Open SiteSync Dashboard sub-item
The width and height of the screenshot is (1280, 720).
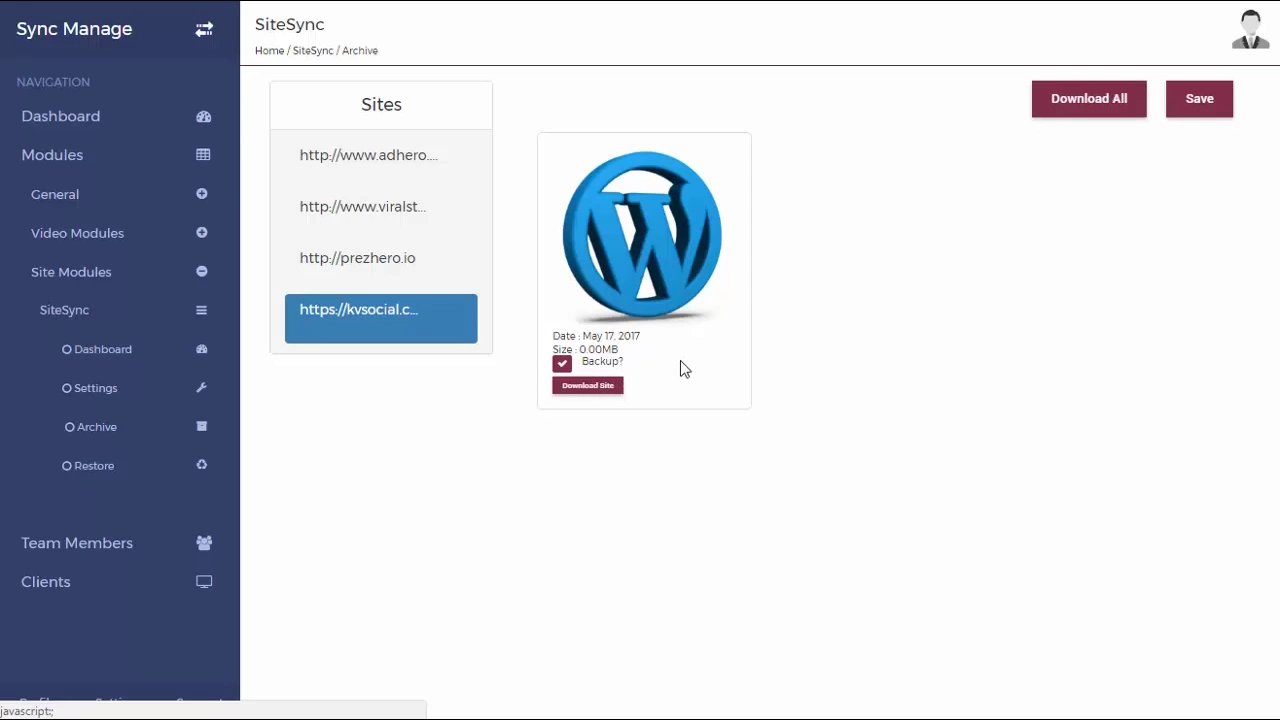[97, 349]
